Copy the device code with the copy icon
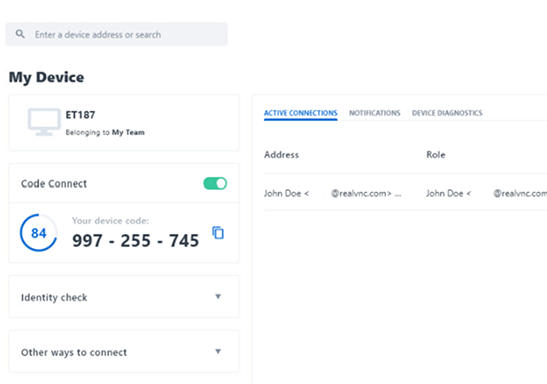This screenshot has width=547, height=384. (x=218, y=233)
